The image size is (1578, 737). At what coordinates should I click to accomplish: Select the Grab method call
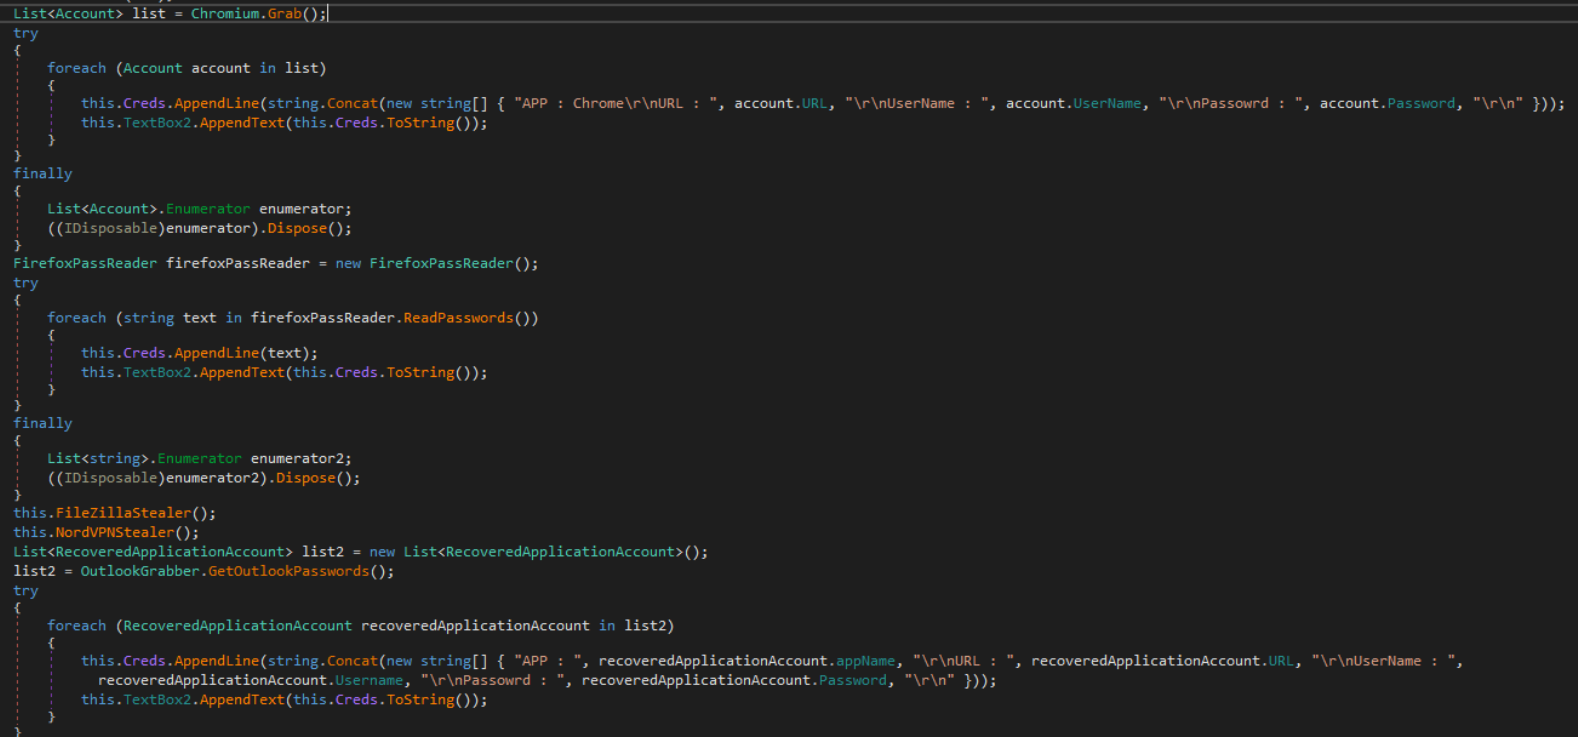tap(284, 14)
